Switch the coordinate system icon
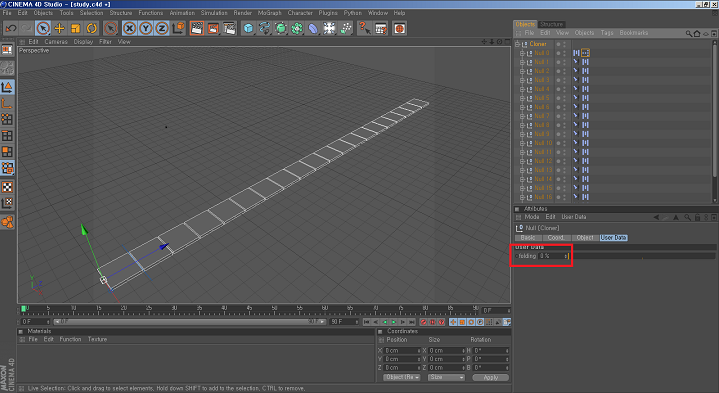The image size is (719, 393). point(178,28)
